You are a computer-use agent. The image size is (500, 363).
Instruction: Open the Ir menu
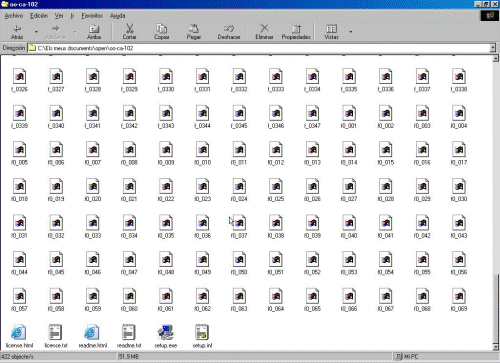click(x=72, y=16)
